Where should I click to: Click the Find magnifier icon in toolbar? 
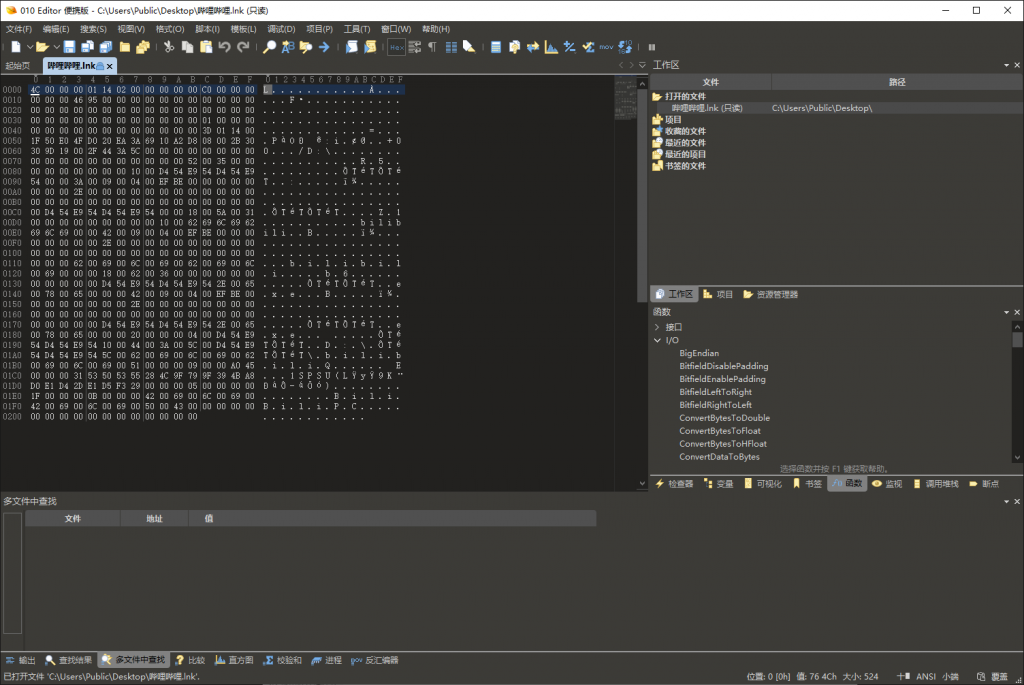[269, 47]
